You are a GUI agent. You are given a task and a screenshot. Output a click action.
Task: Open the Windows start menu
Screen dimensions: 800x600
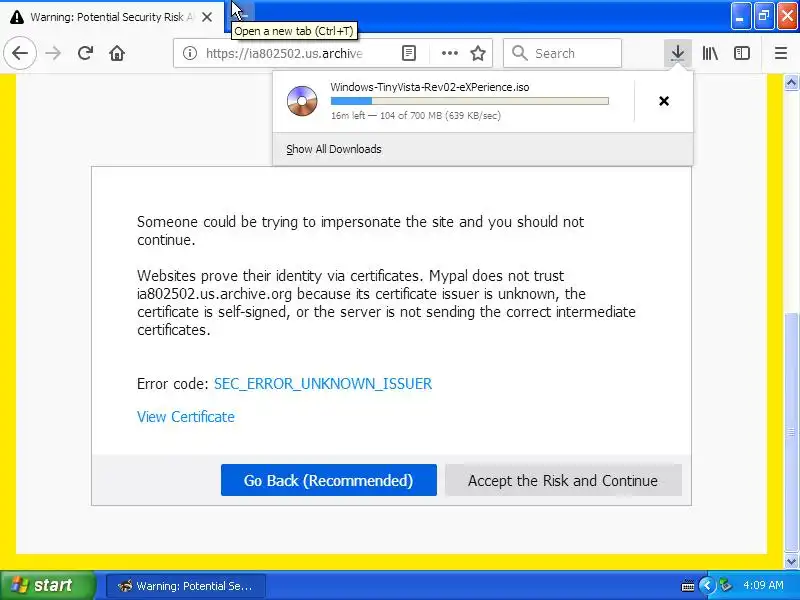pos(47,585)
